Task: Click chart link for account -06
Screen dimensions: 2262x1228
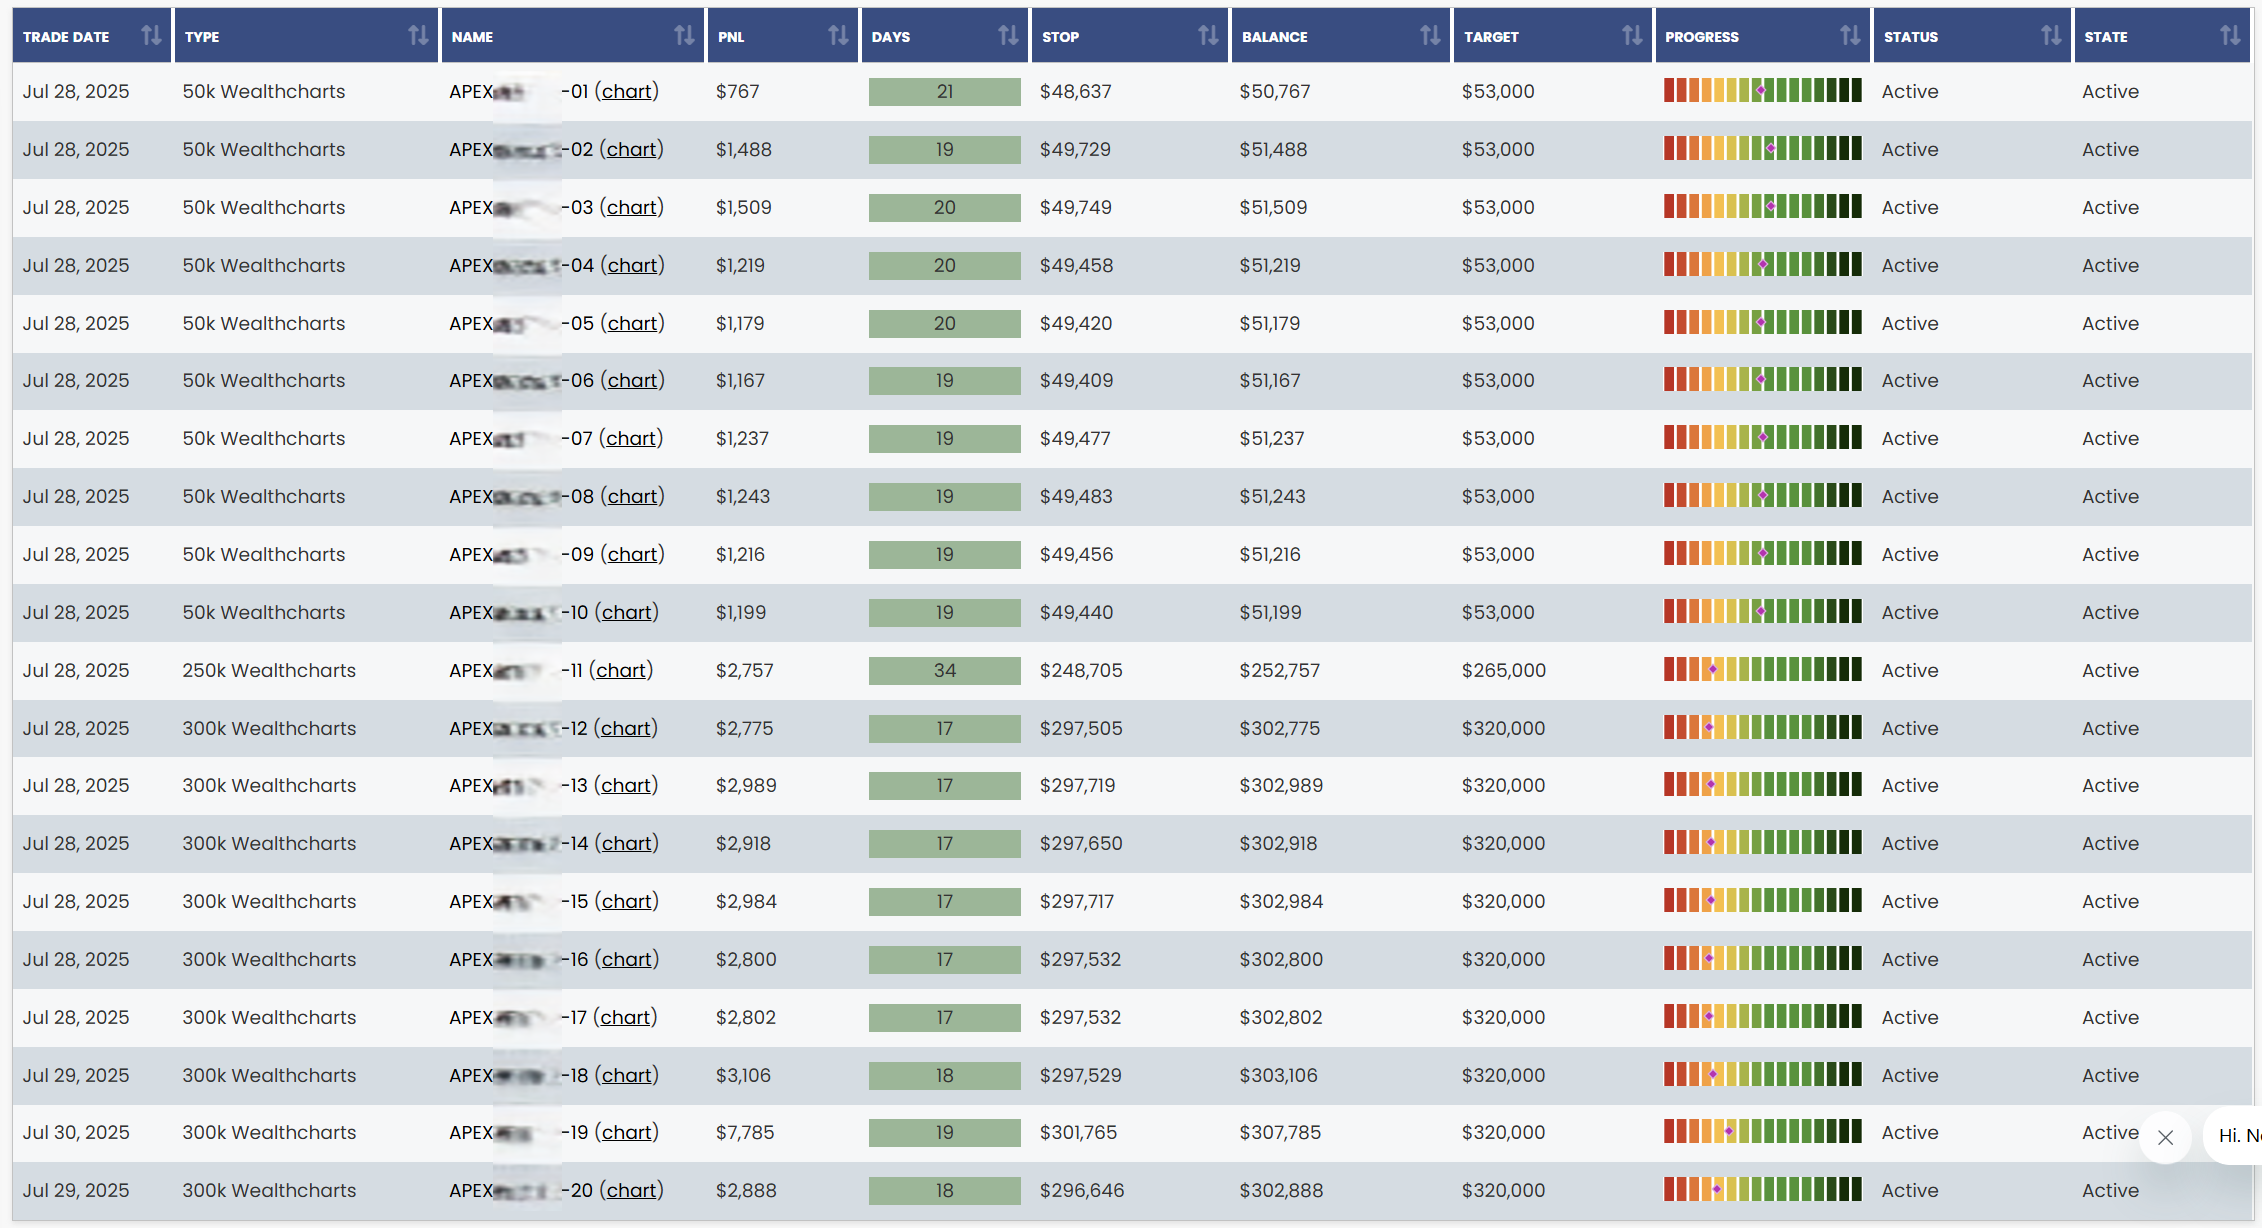Action: 633,380
